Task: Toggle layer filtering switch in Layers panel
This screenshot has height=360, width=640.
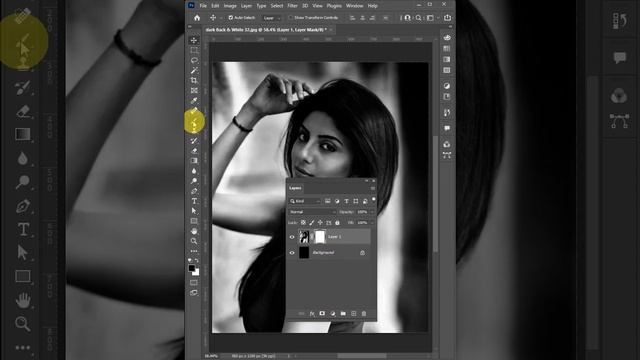Action: point(373,200)
